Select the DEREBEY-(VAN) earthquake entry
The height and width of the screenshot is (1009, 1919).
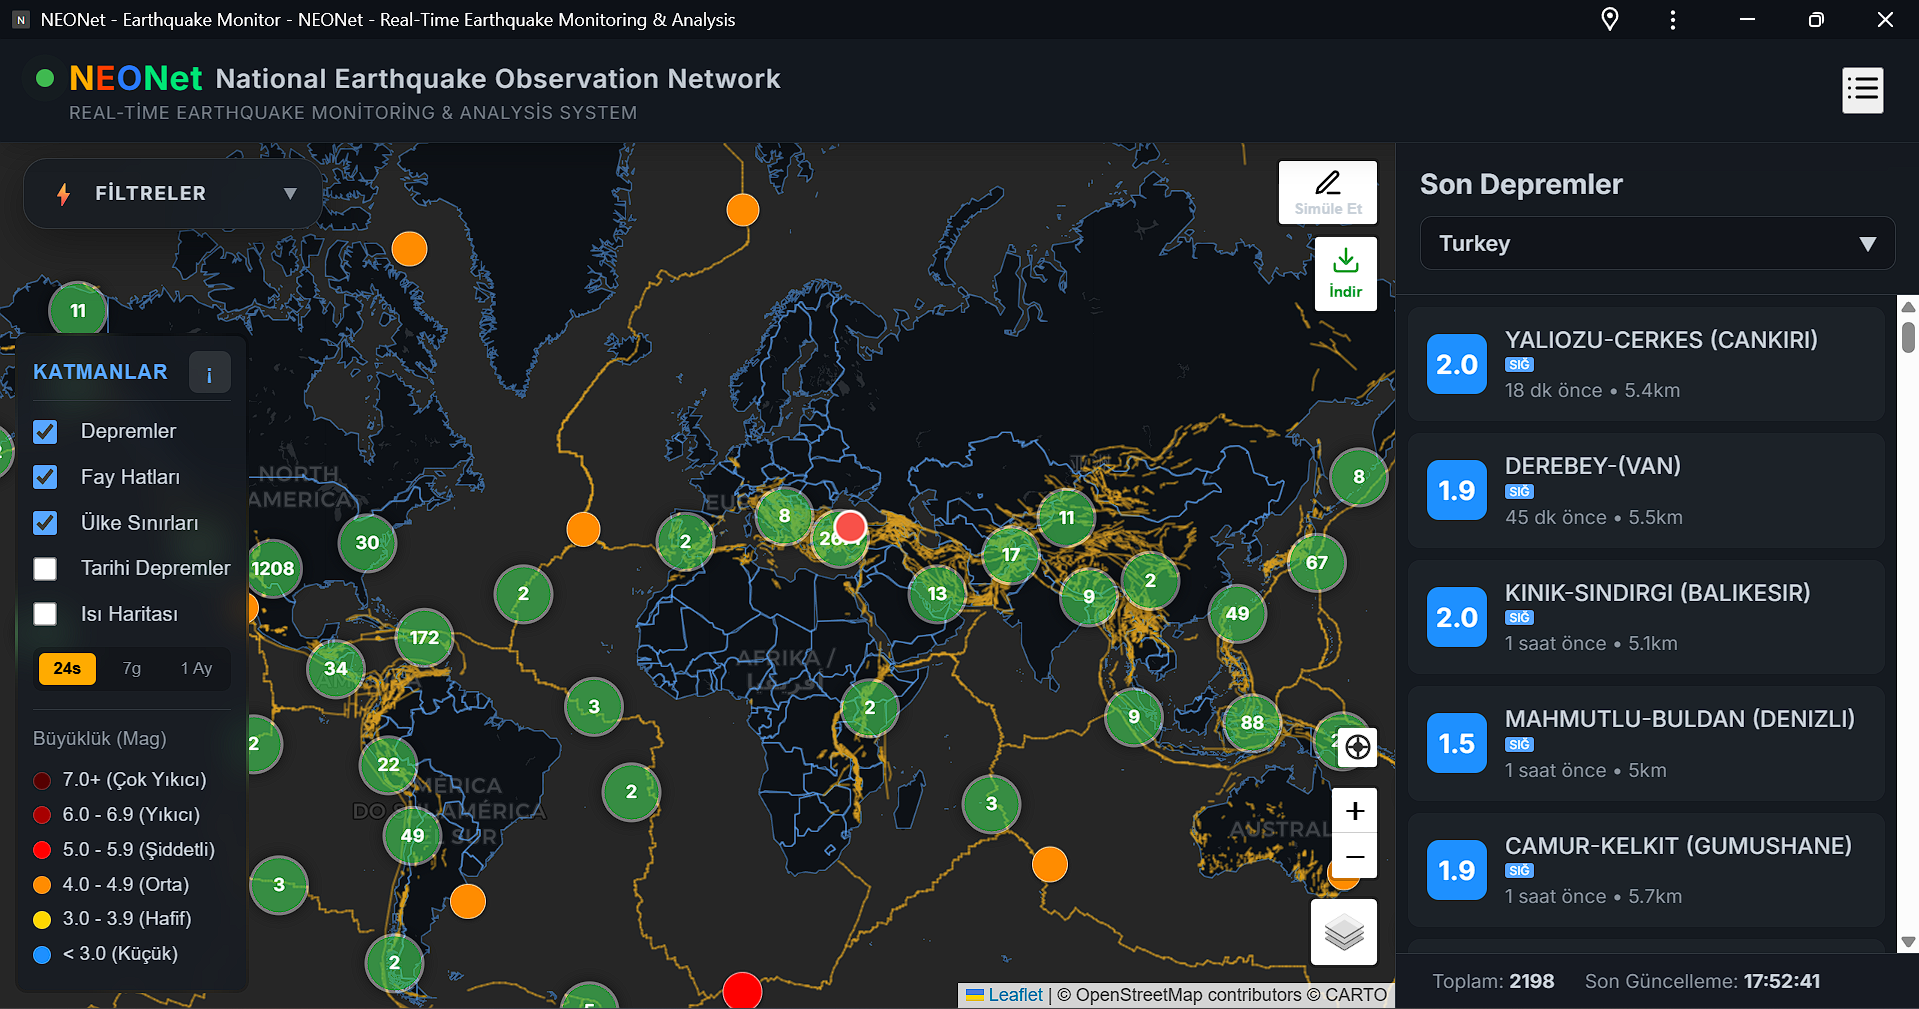(1645, 490)
